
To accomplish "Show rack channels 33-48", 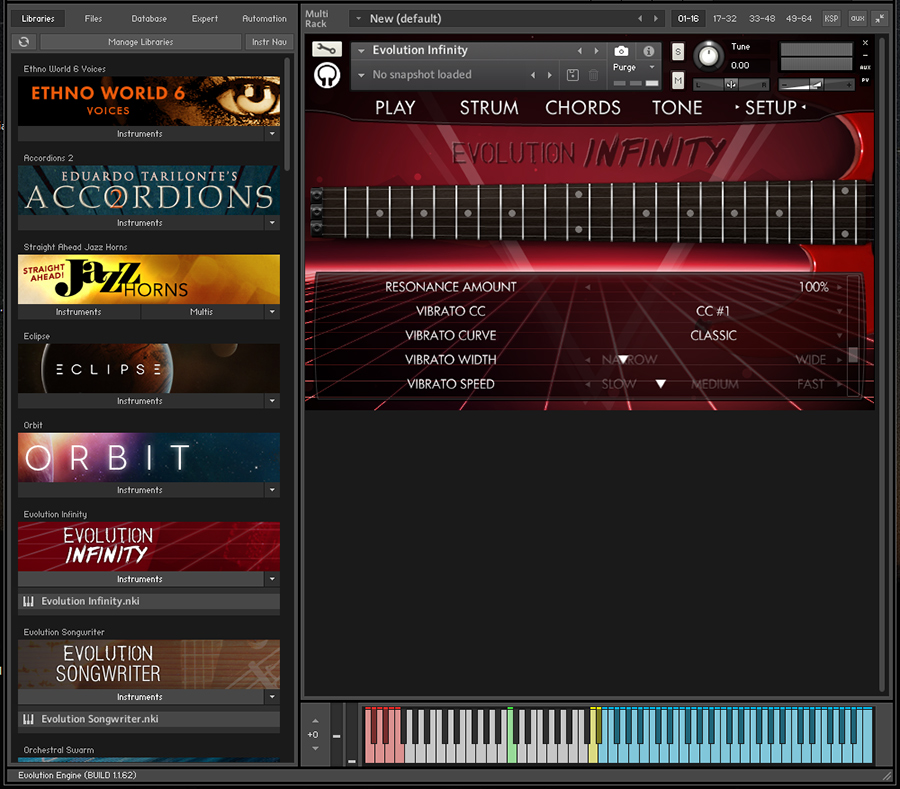I will coord(762,18).
